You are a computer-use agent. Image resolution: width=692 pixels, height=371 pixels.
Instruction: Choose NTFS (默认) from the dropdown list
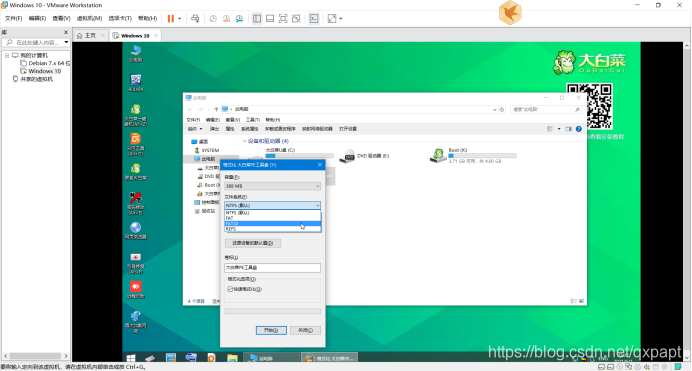(x=272, y=213)
